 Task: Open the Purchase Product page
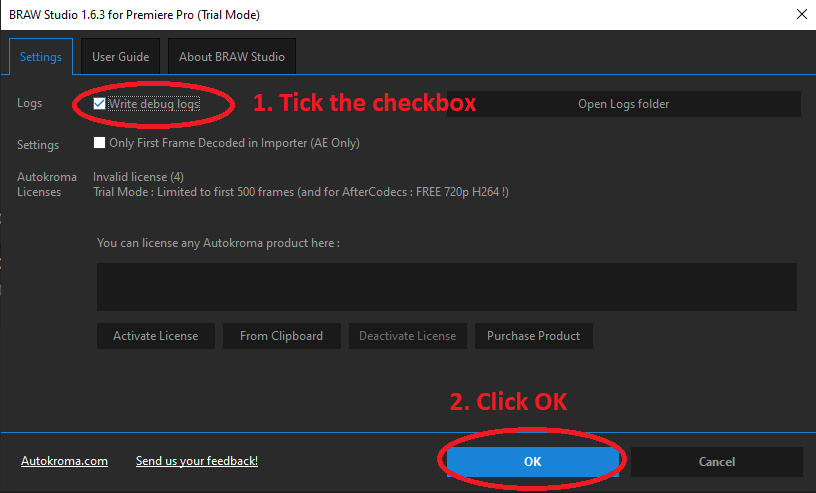[533, 336]
